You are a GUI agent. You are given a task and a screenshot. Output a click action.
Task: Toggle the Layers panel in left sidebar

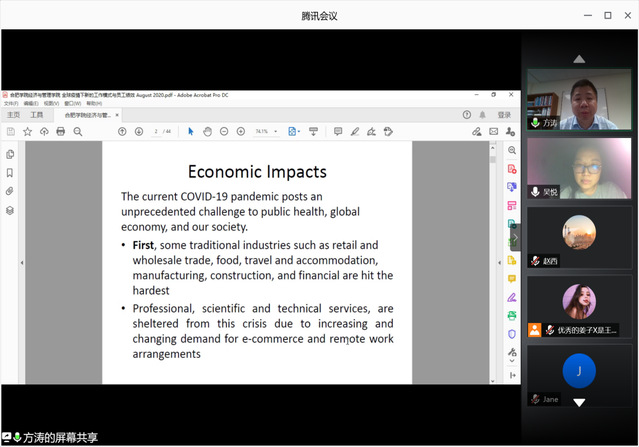tap(10, 210)
